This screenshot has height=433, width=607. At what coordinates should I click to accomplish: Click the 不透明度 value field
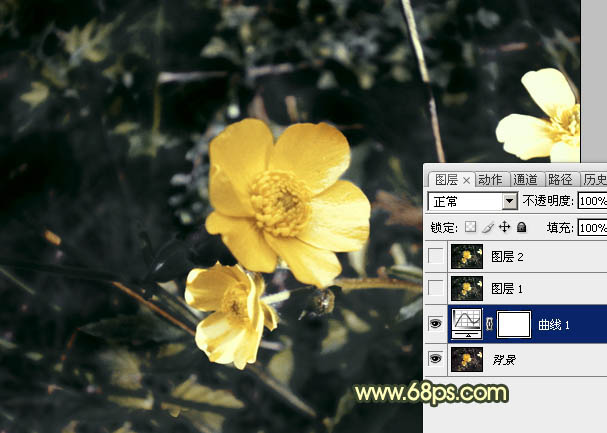(592, 201)
